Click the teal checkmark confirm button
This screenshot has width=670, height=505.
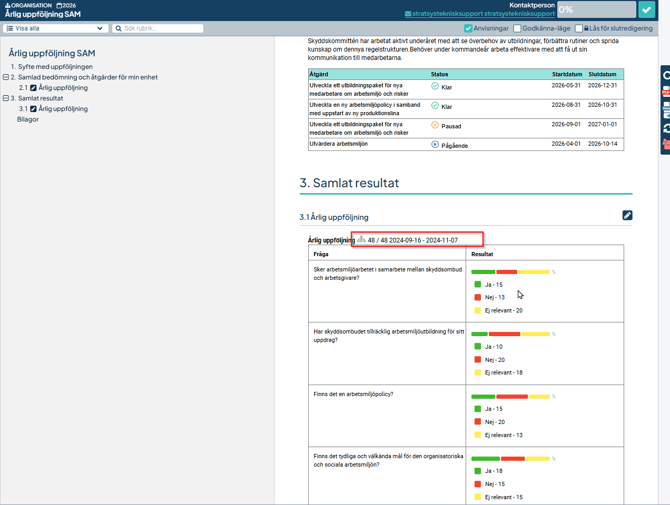click(646, 9)
